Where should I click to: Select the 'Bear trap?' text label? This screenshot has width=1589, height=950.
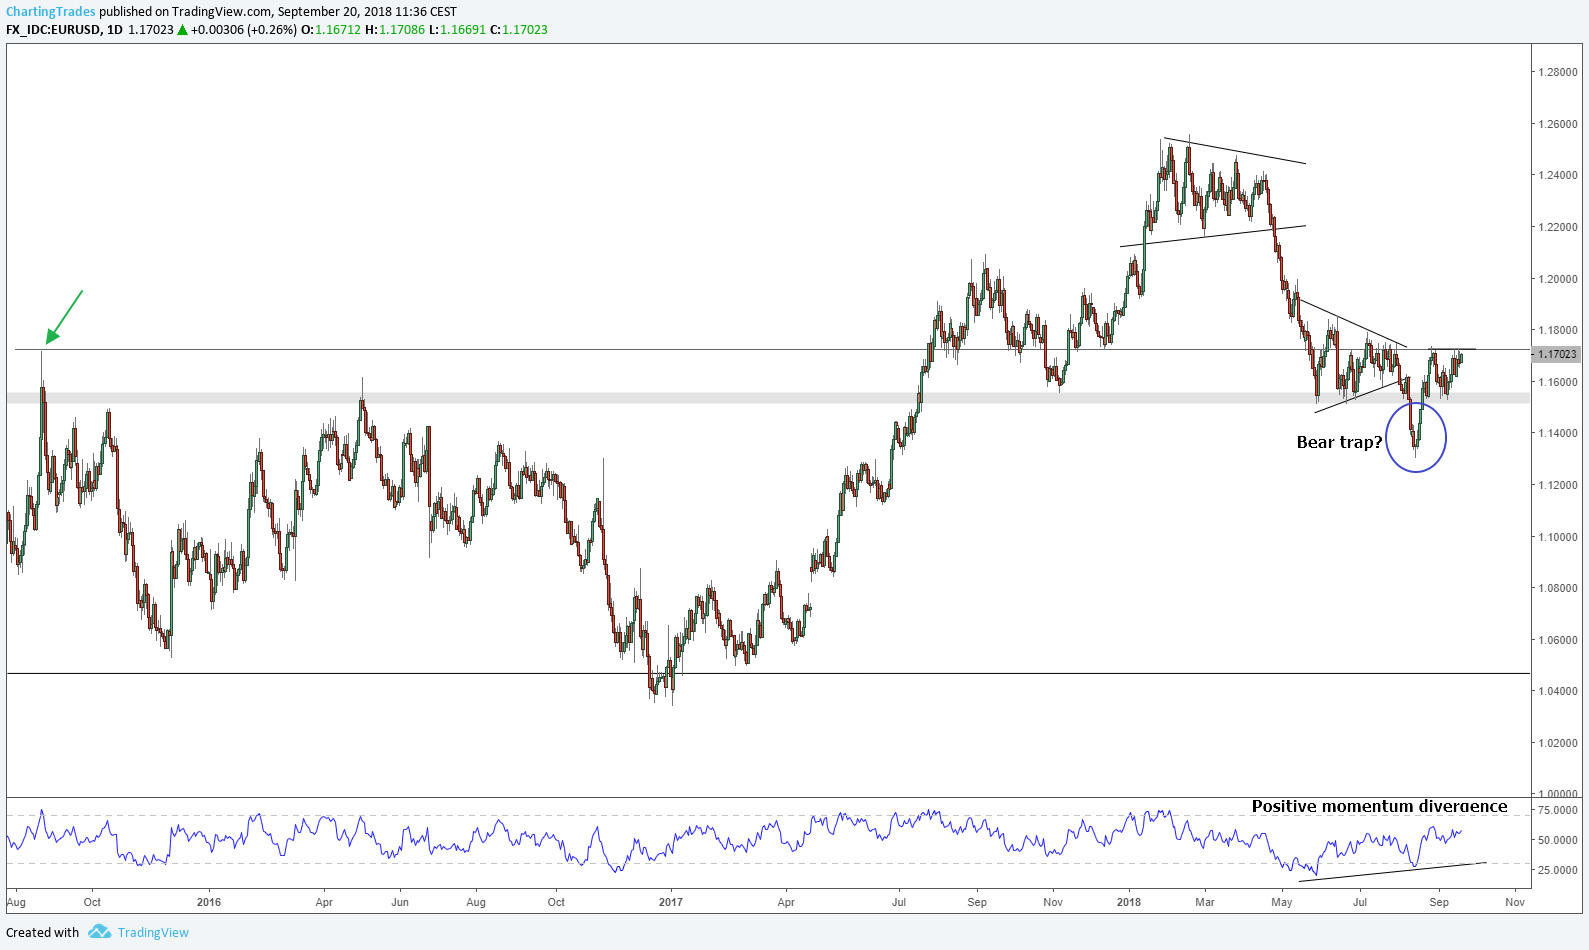pyautogui.click(x=1339, y=442)
